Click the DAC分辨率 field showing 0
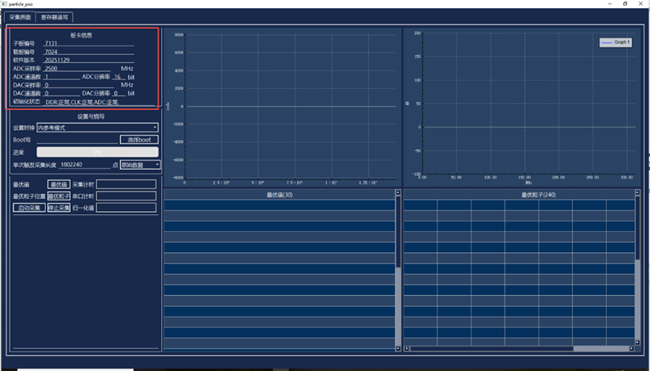The image size is (650, 371). [119, 93]
